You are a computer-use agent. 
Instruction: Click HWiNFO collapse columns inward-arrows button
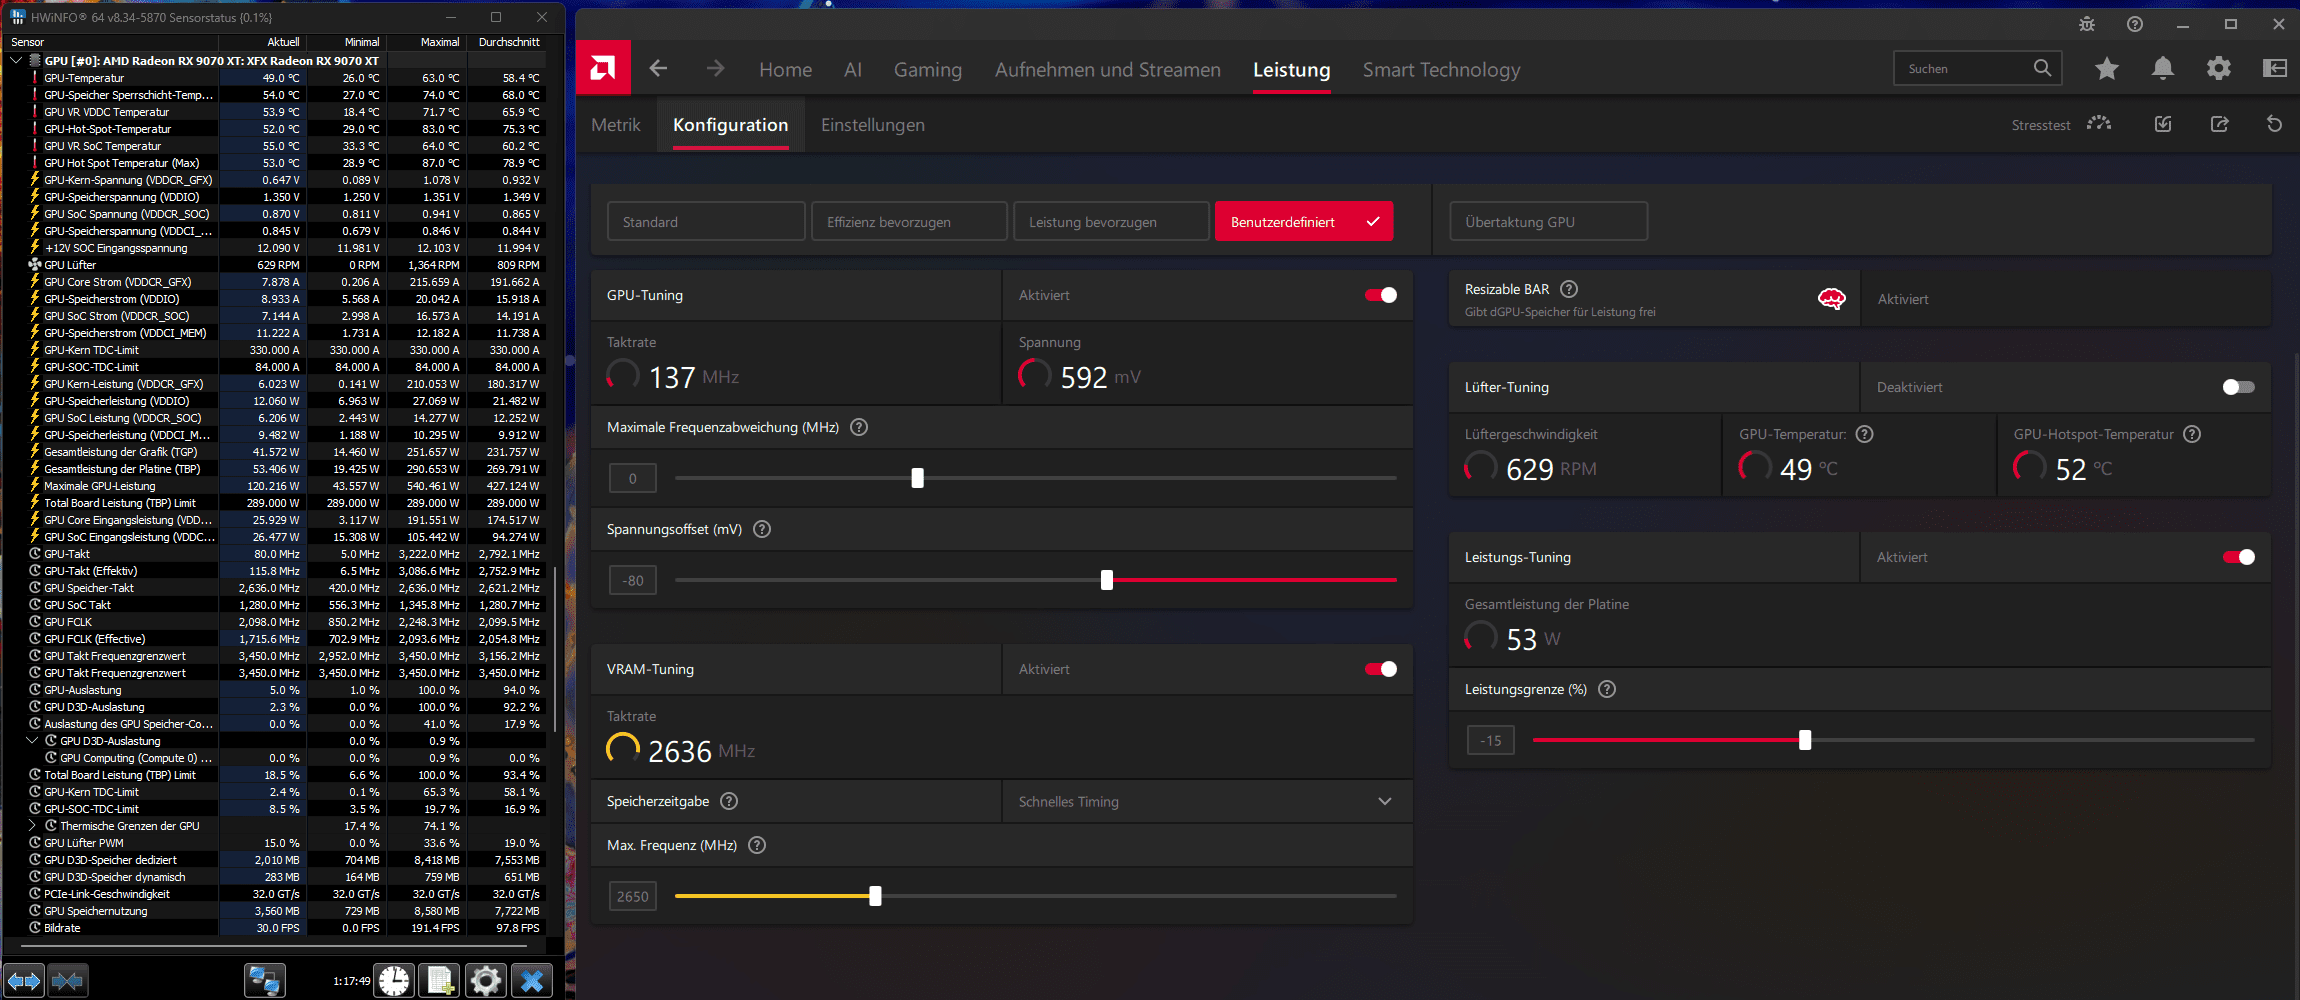click(x=68, y=981)
